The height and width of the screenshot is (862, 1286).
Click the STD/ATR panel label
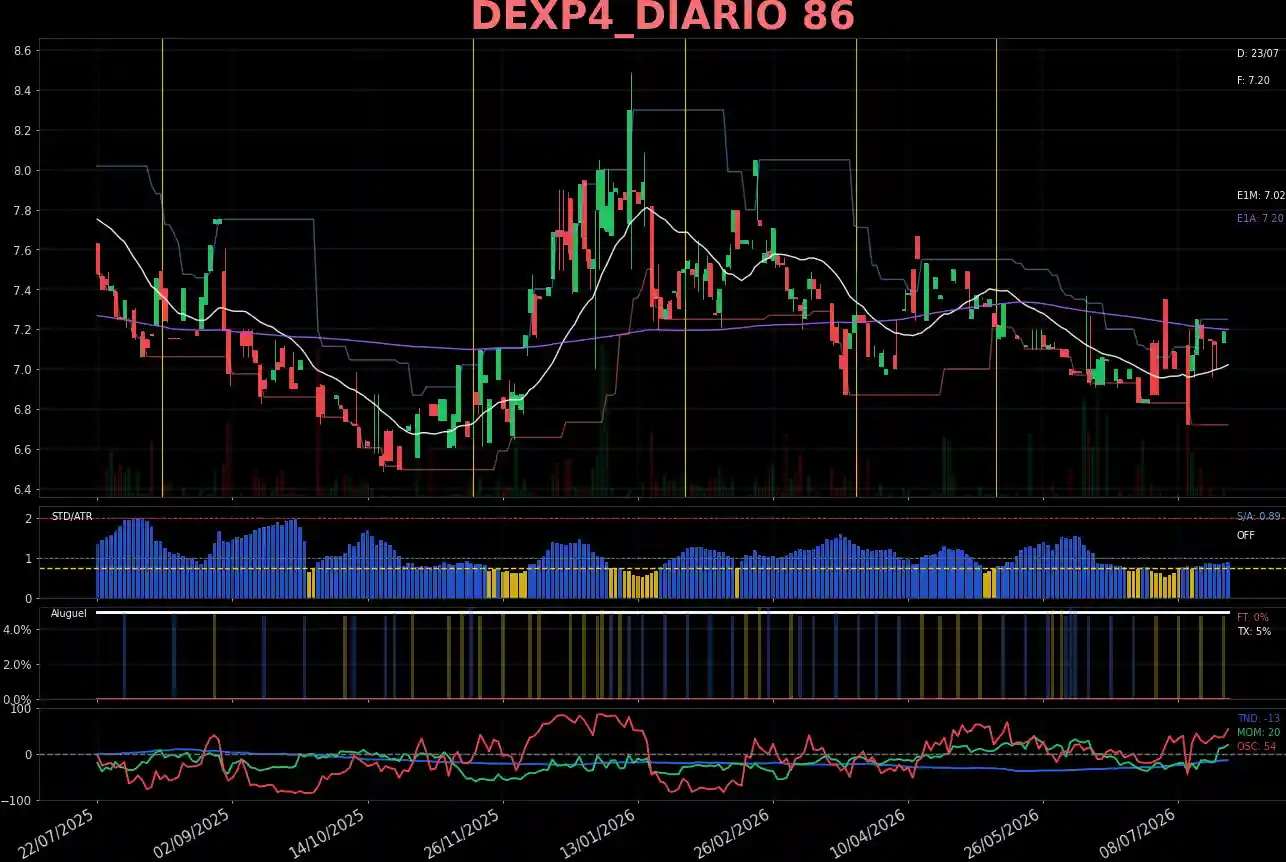tap(72, 517)
